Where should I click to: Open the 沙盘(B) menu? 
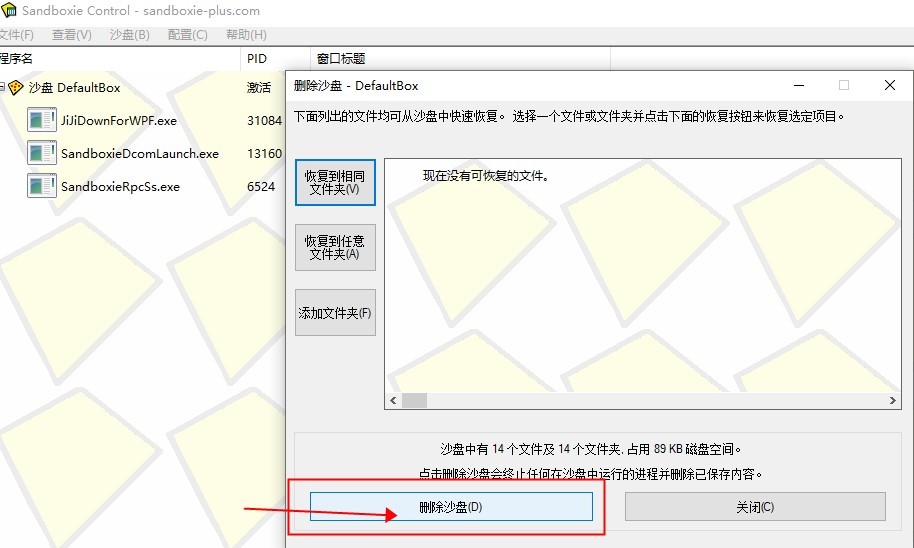129,35
